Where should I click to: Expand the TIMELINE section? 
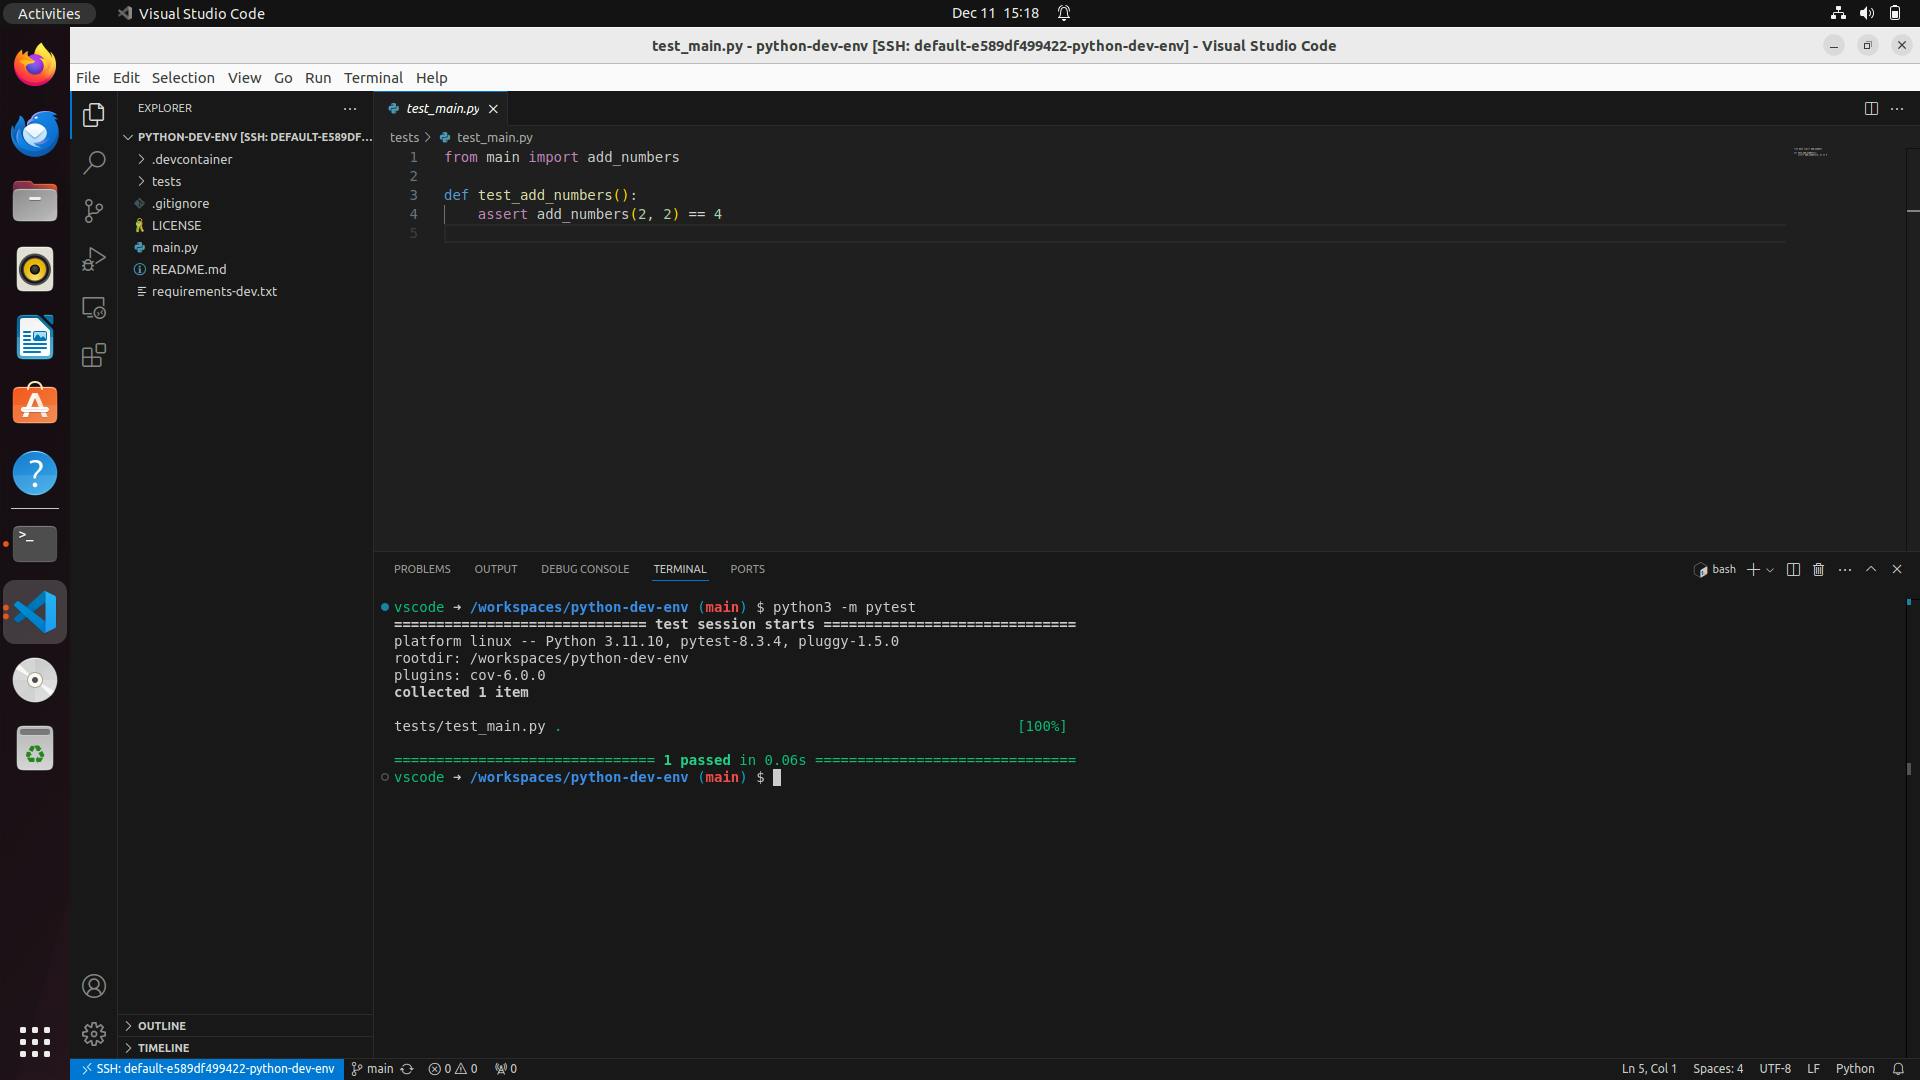(245, 1047)
